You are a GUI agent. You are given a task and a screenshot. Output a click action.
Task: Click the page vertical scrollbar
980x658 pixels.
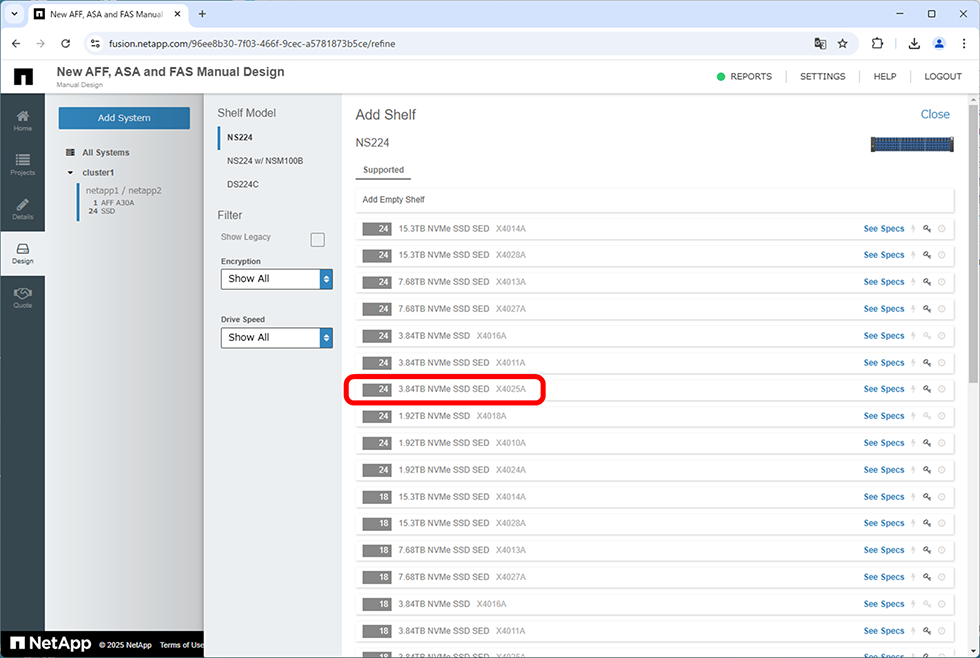click(x=973, y=244)
